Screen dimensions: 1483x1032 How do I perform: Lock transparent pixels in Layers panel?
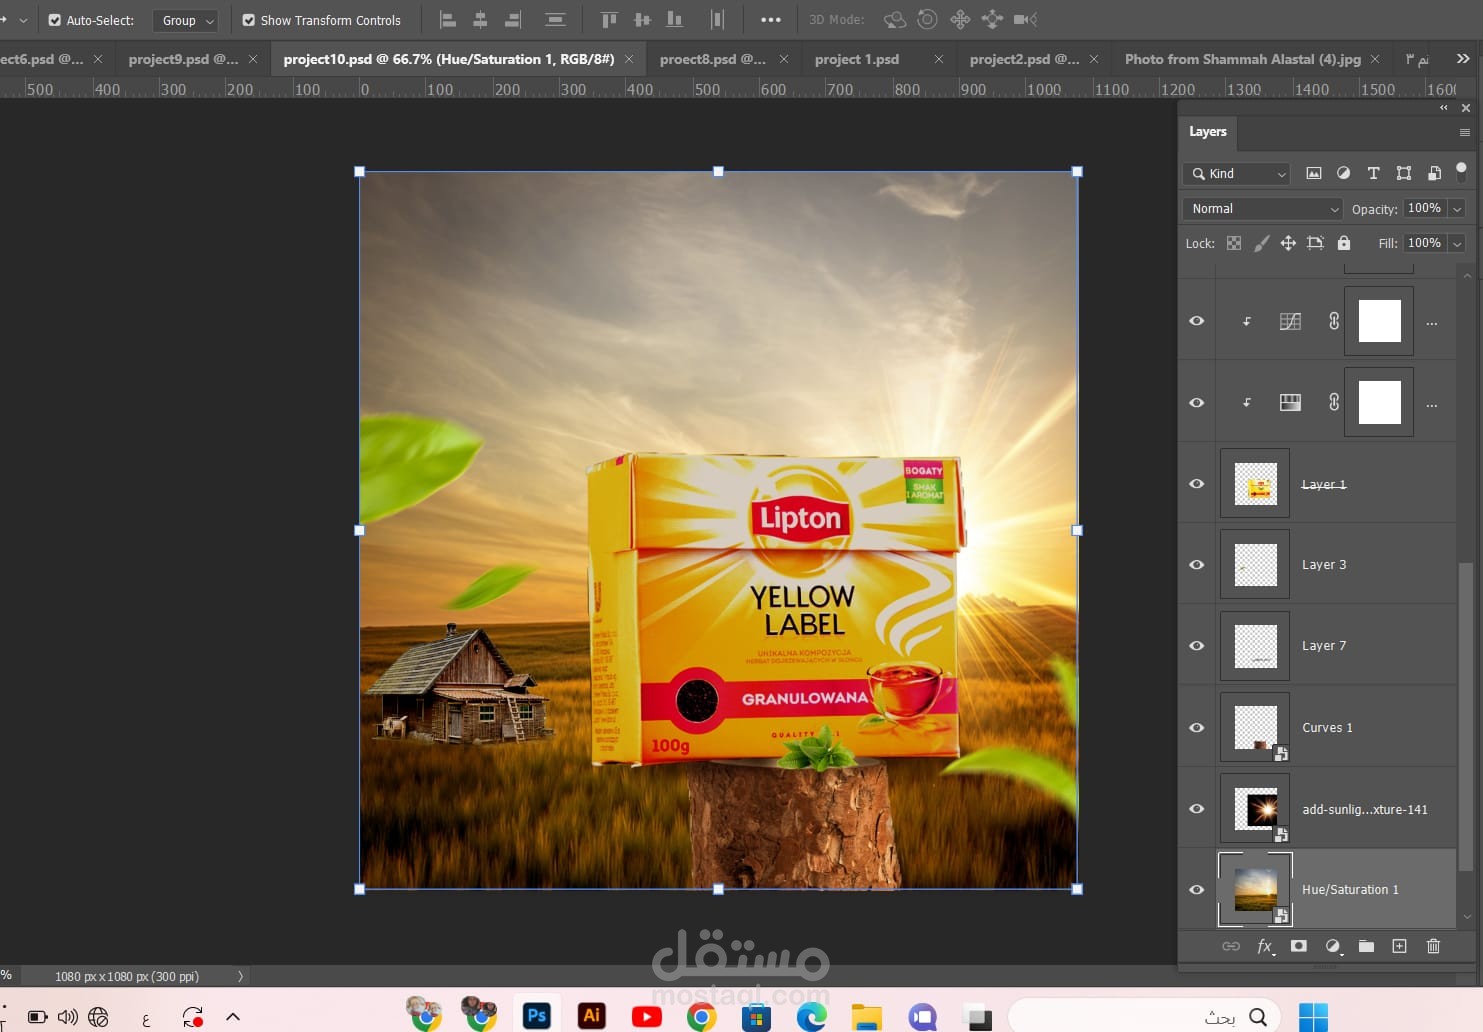click(x=1234, y=243)
